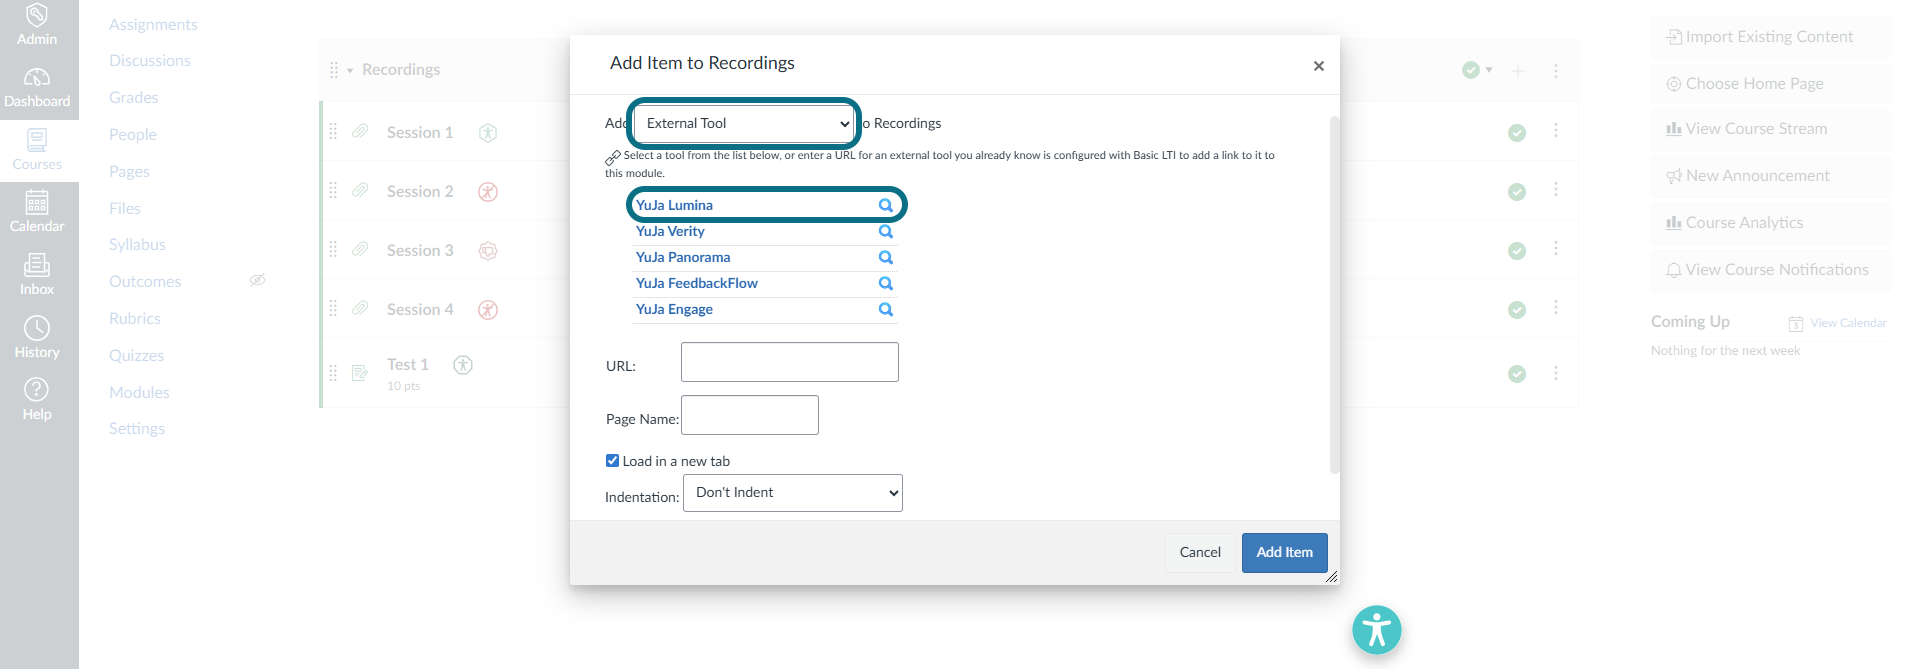Image resolution: width=1908 pixels, height=669 pixels.
Task: Close the Add Item dialog
Action: point(1319,66)
